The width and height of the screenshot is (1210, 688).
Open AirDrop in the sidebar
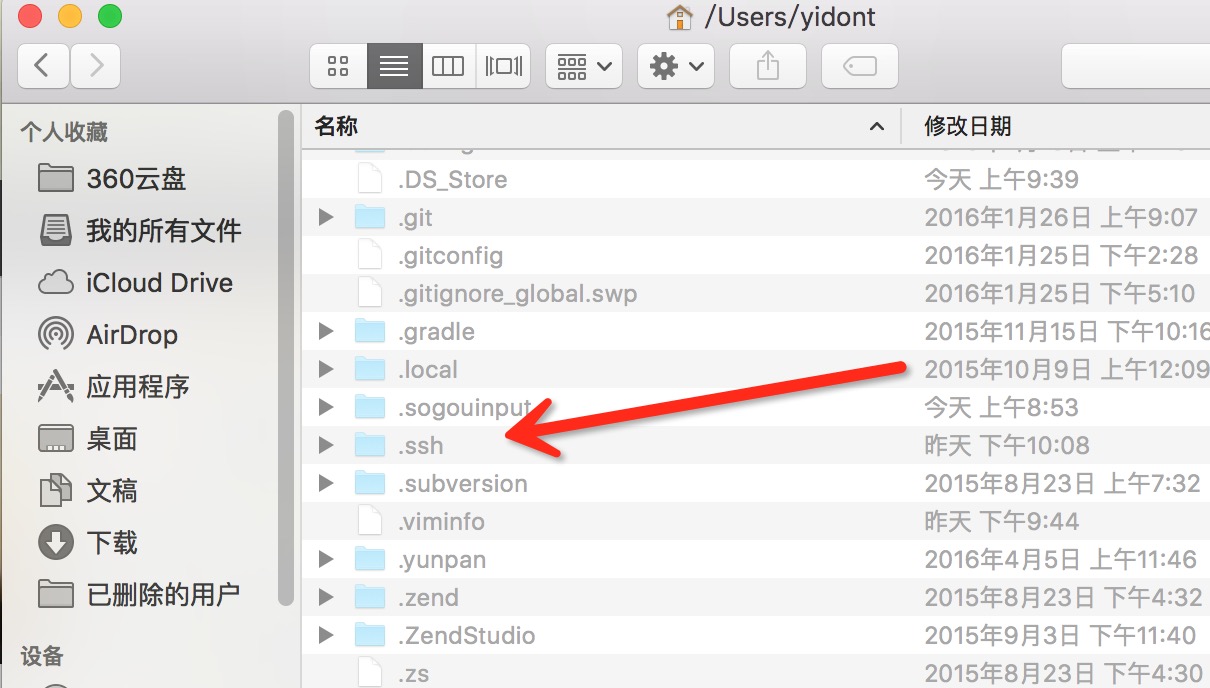coord(108,335)
